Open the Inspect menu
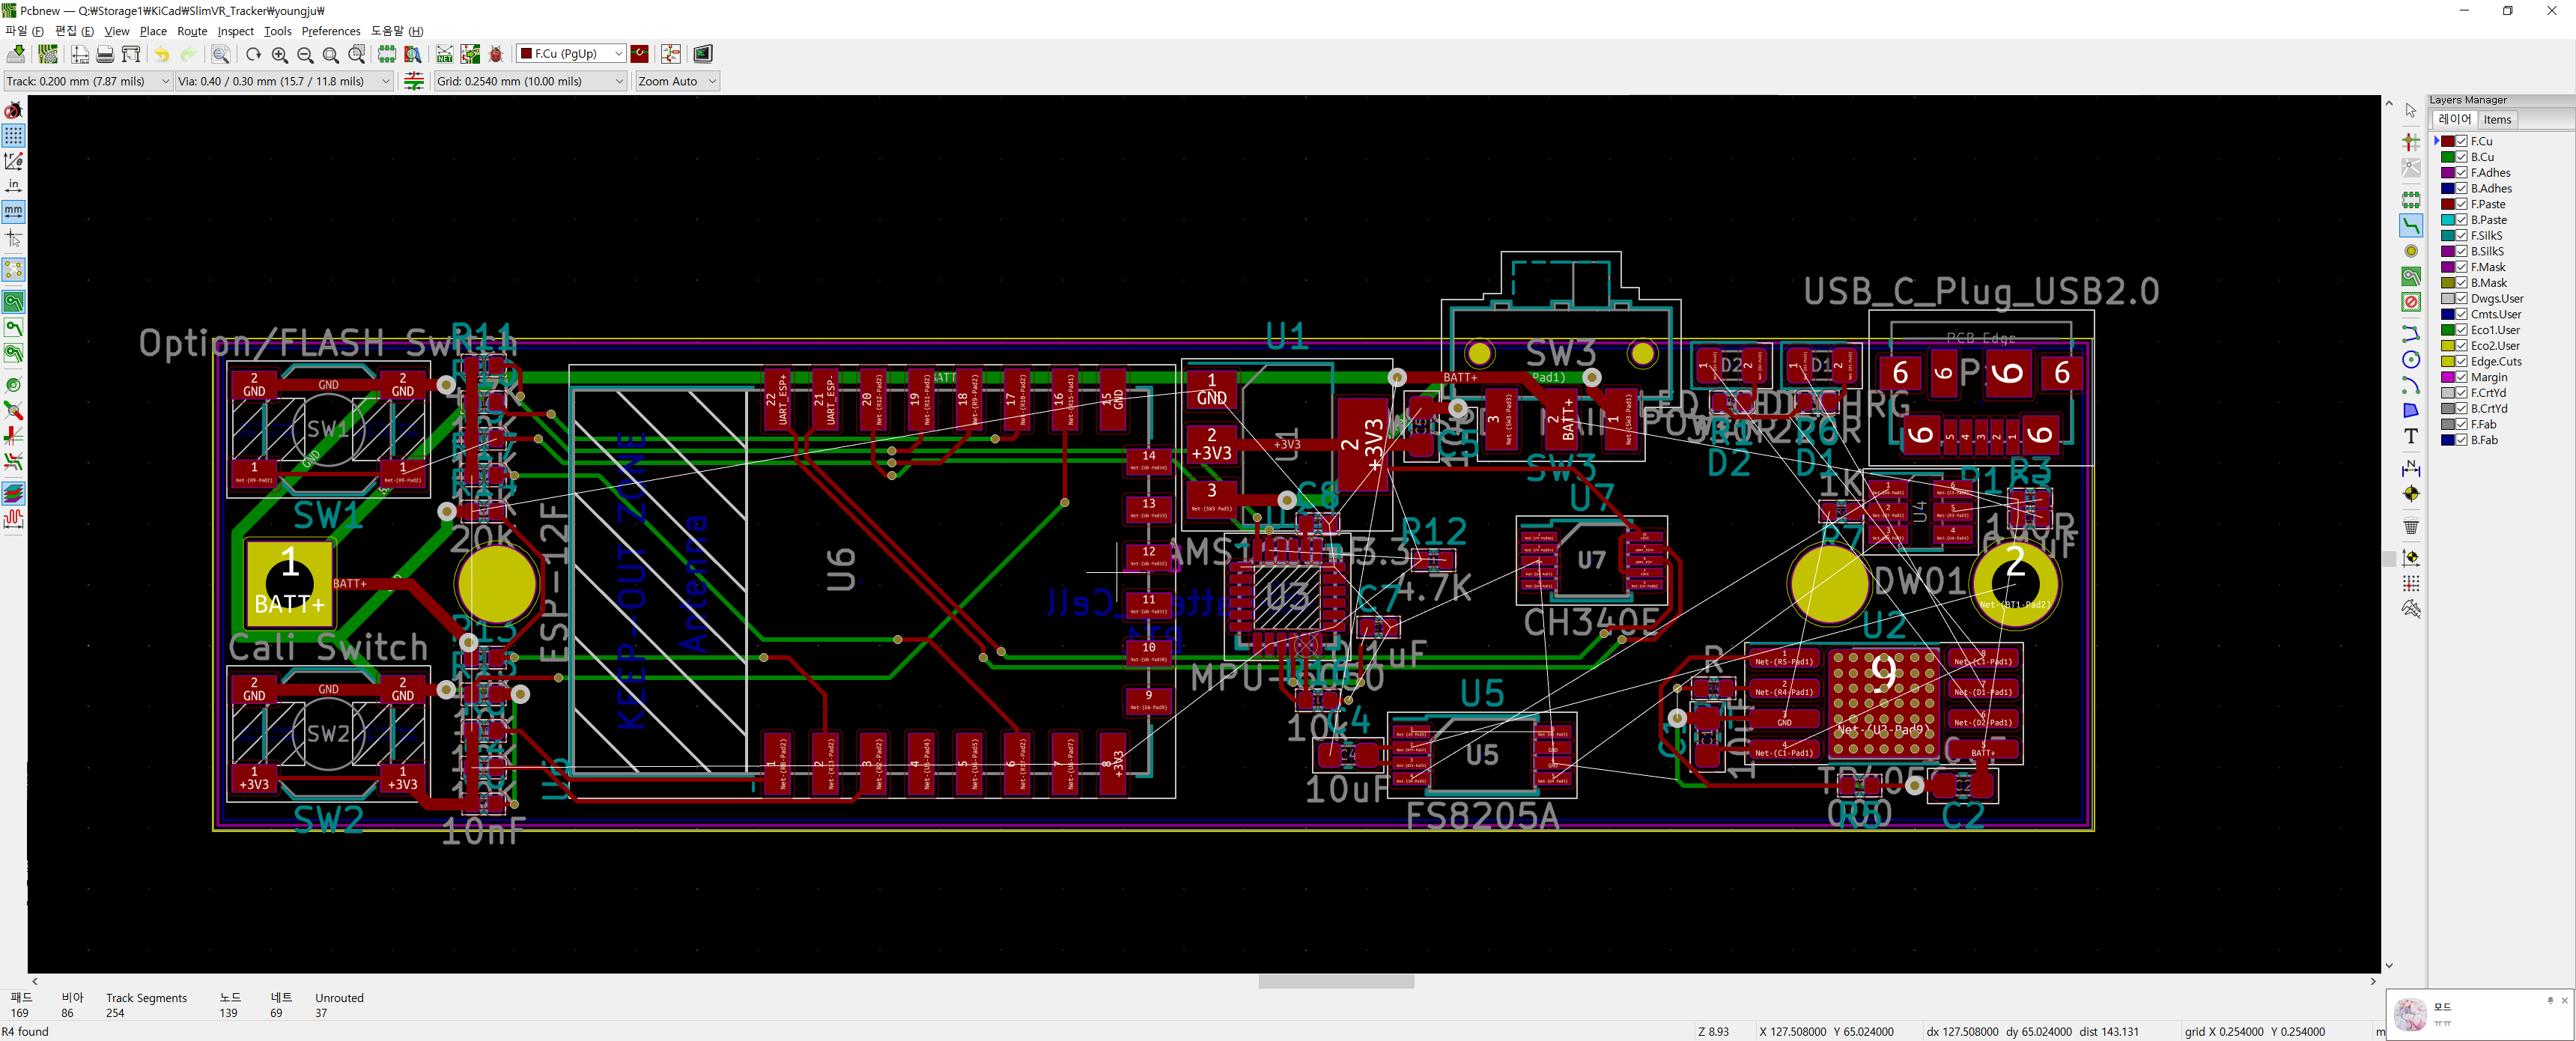Image resolution: width=2576 pixels, height=1041 pixels. tap(235, 31)
